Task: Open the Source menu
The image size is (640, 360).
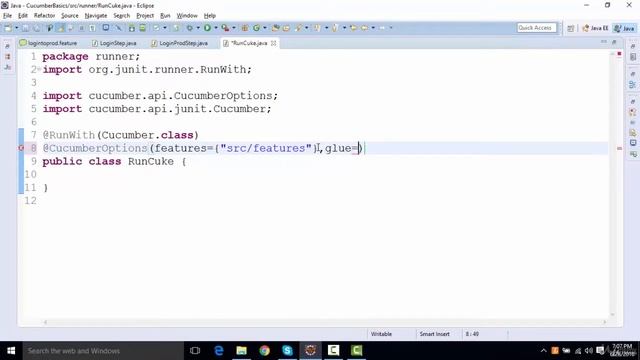Action: coord(70,16)
